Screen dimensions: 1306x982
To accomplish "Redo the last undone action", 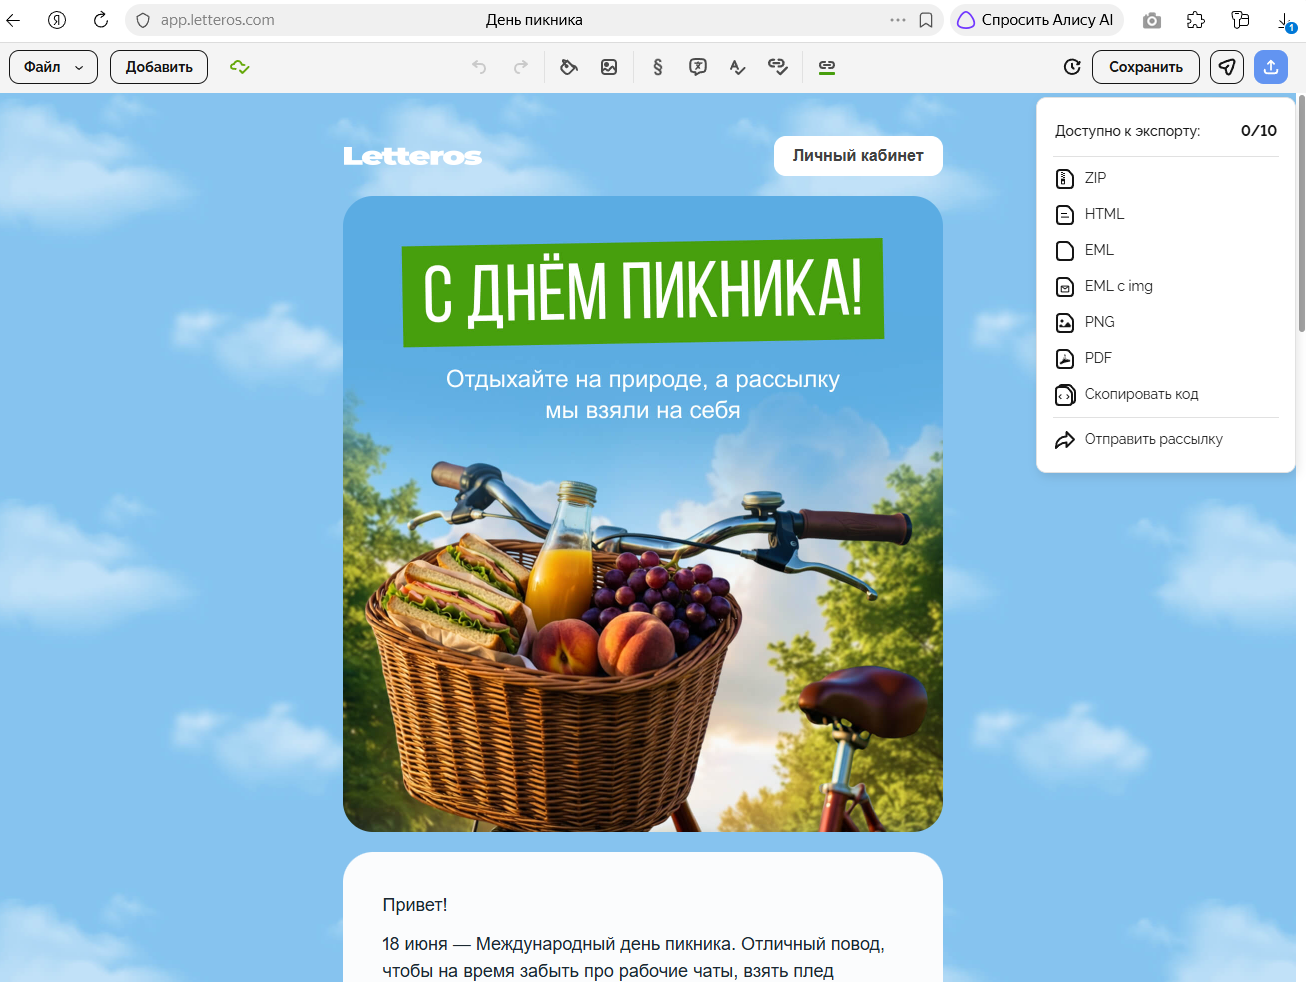I will click(520, 67).
